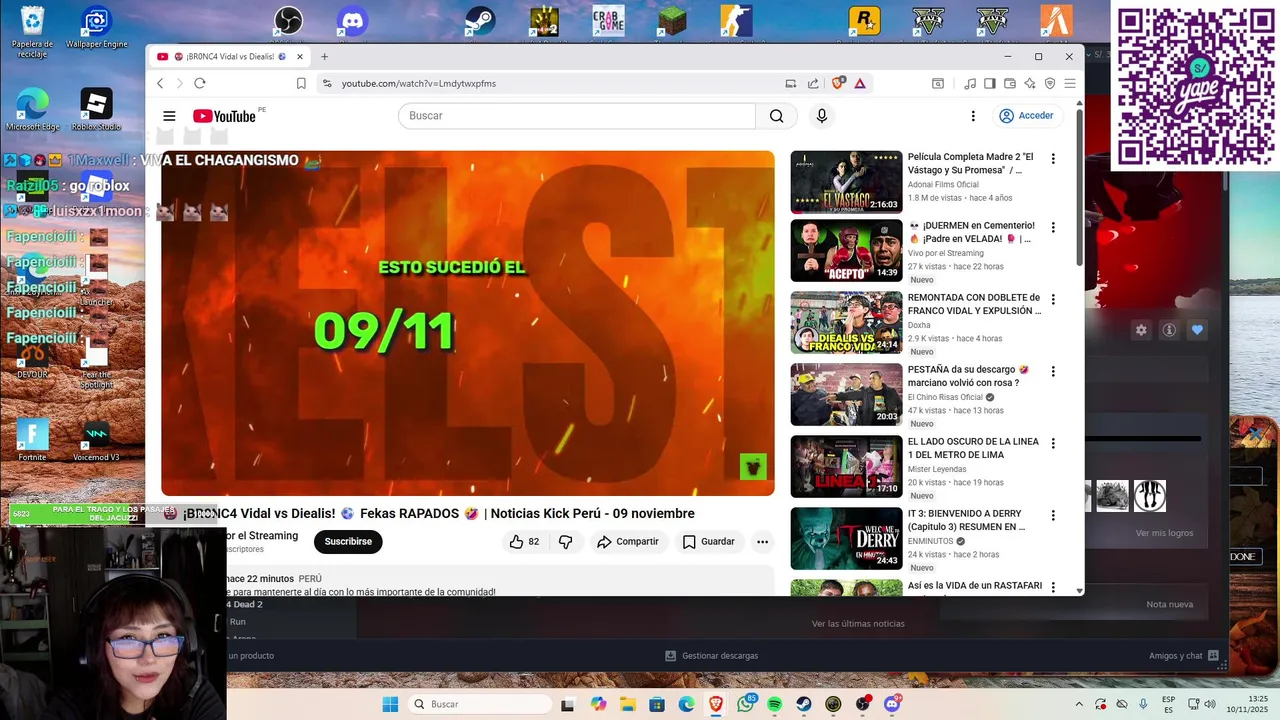Viewport: 1280px width, 720px height.
Task: Bookmark this page with the bookmark icon
Action: pyautogui.click(x=301, y=84)
